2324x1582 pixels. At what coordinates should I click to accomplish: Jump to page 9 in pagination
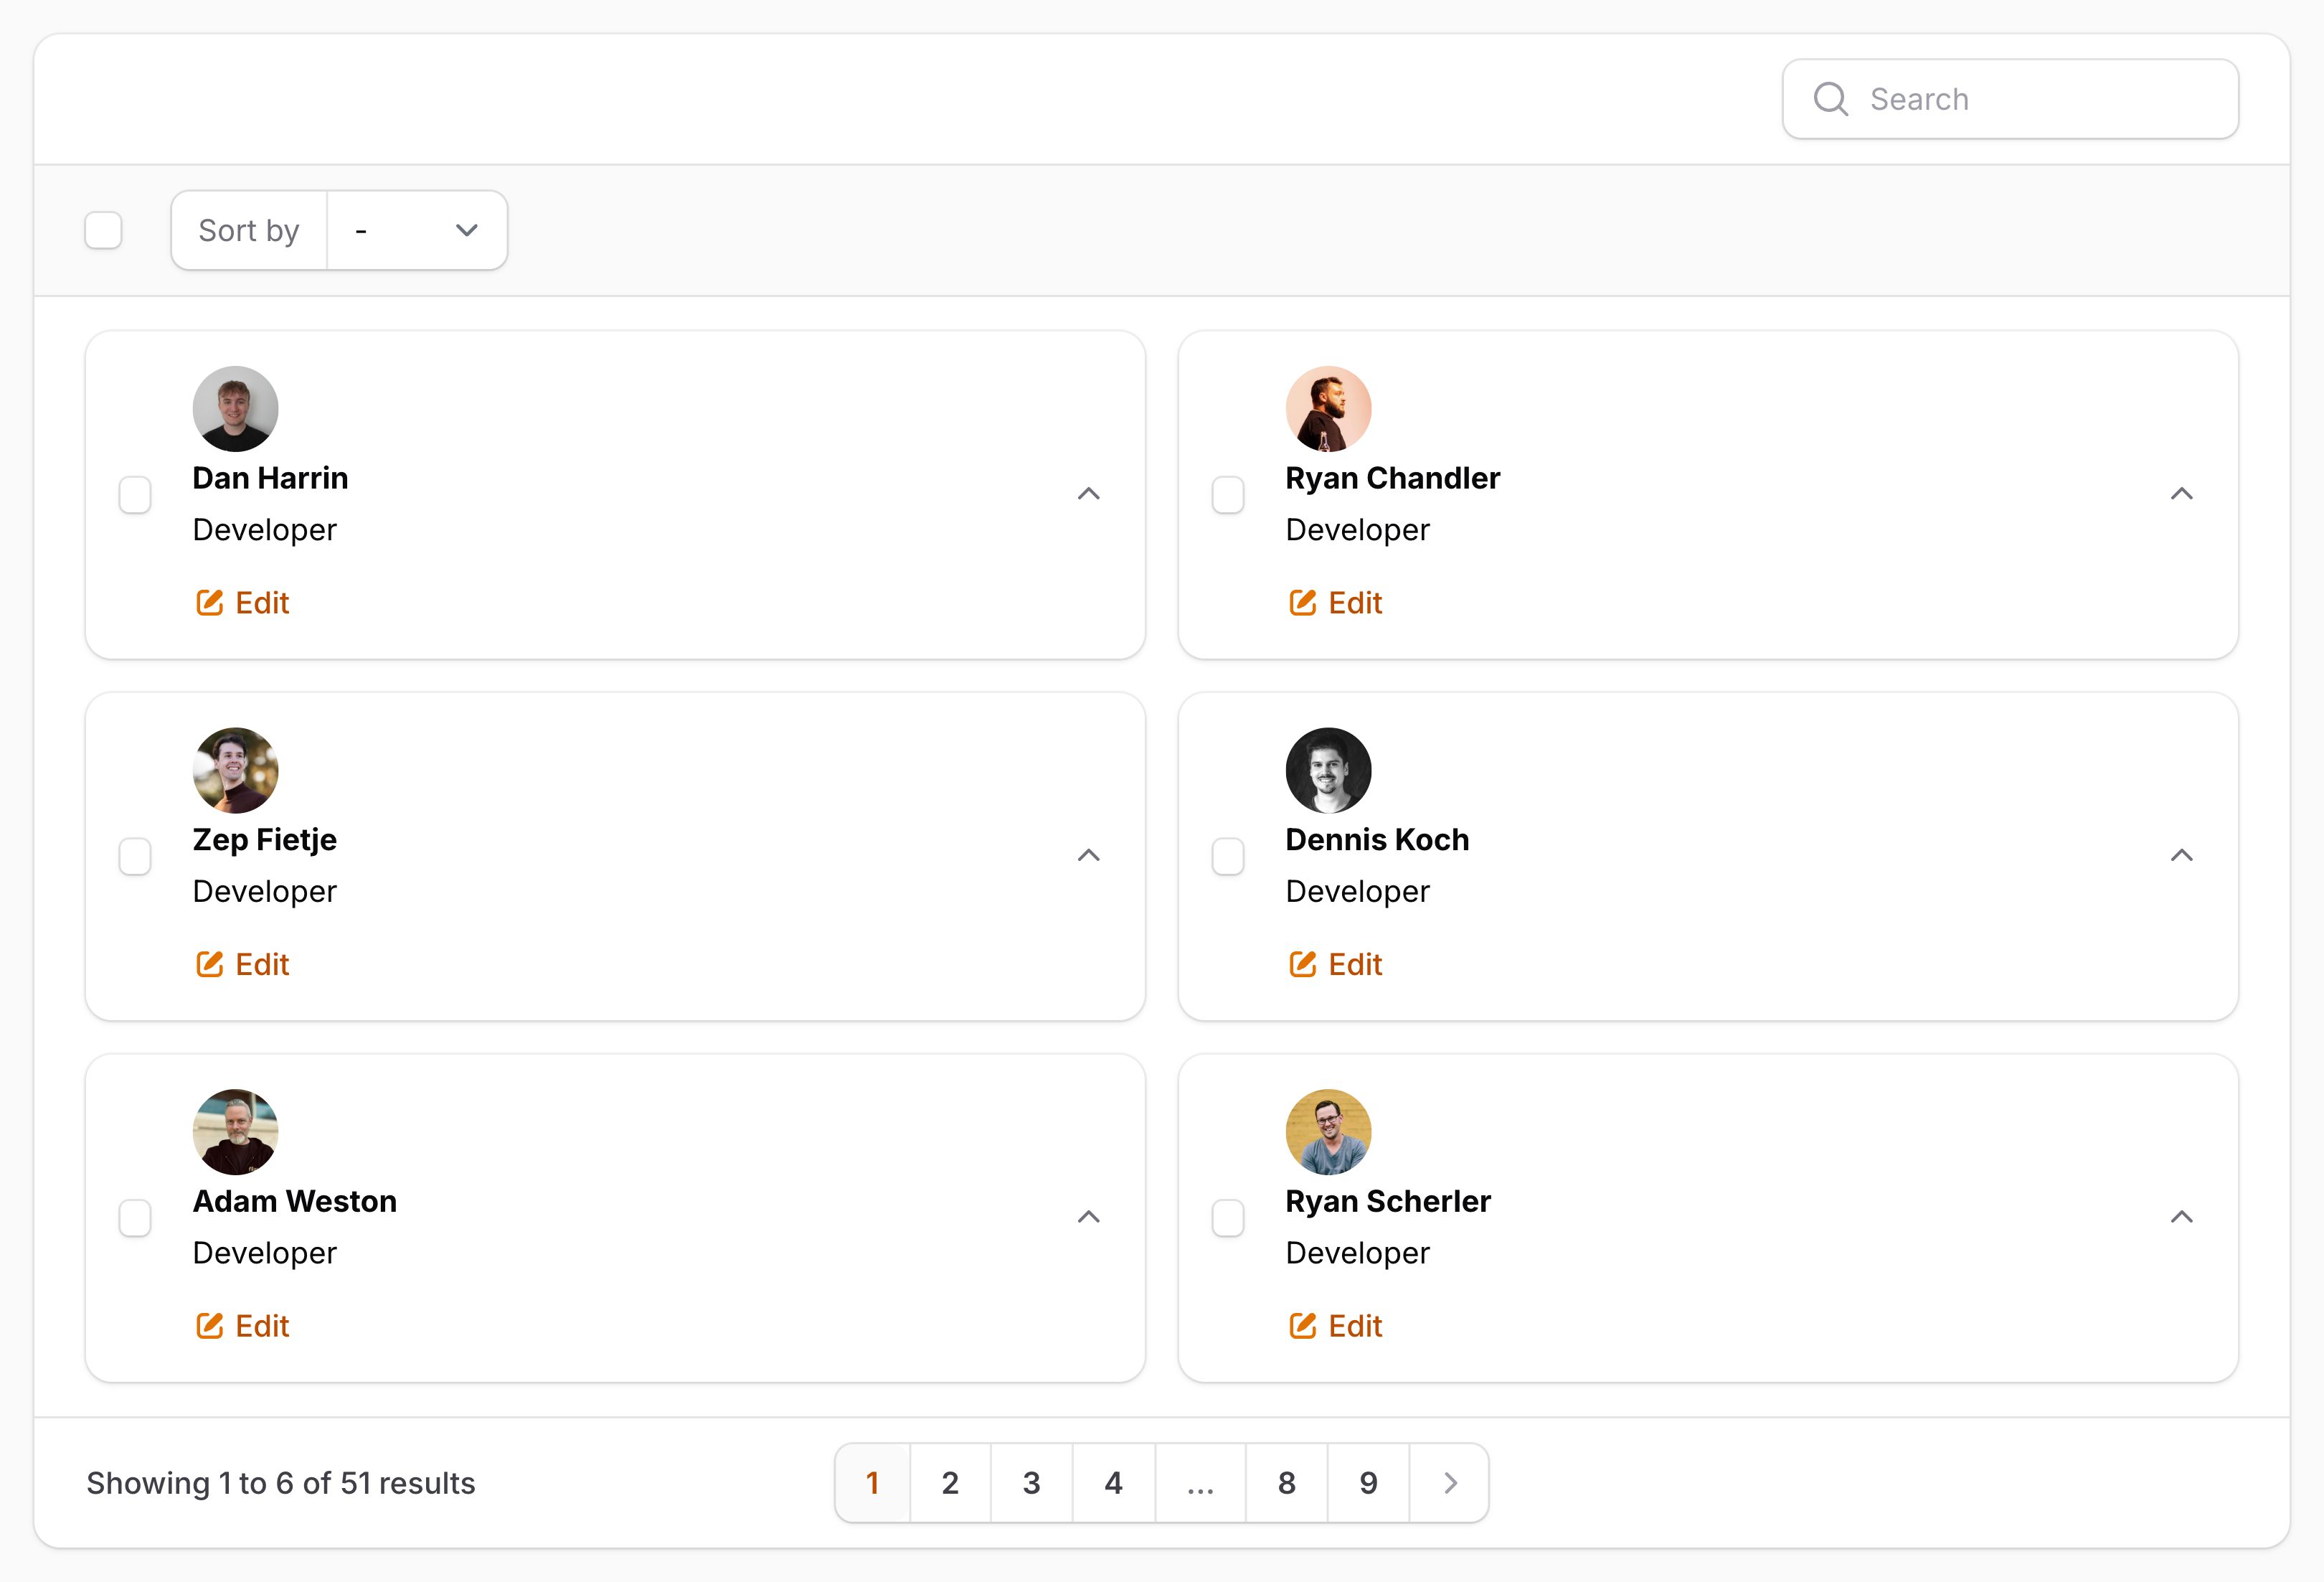(1367, 1483)
